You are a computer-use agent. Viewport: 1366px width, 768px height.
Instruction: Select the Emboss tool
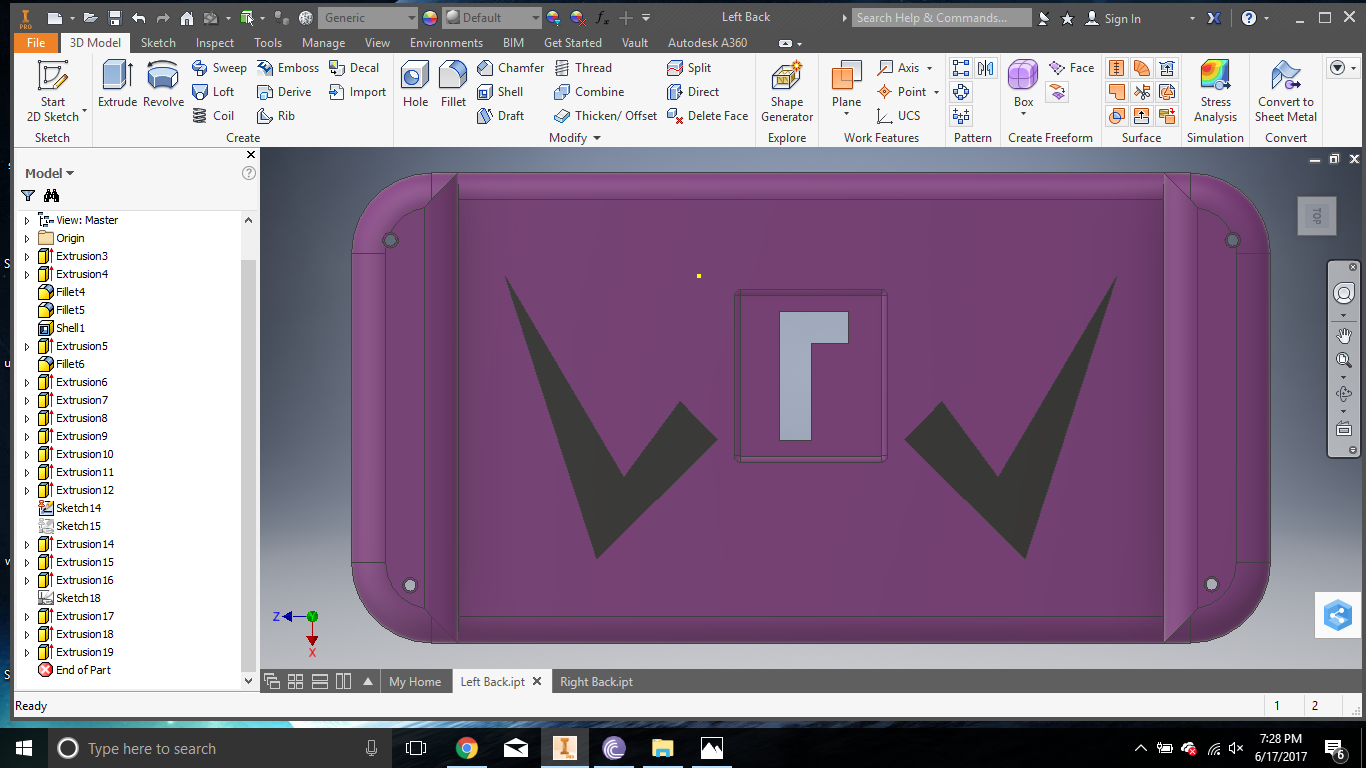(x=287, y=68)
